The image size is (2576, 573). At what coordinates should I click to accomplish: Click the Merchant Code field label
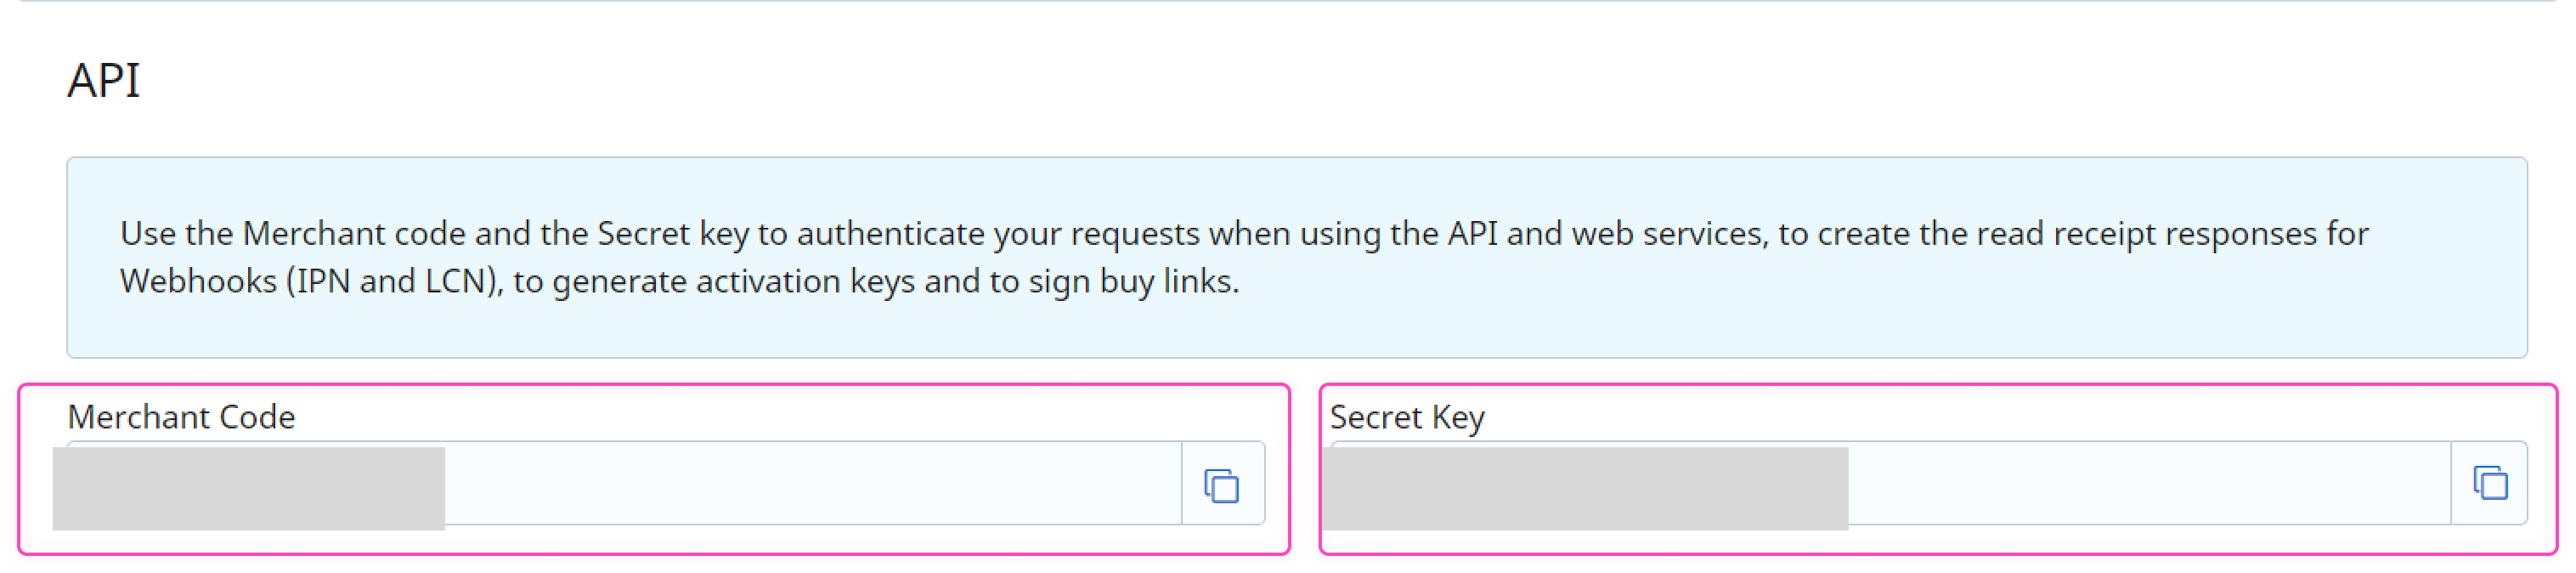coord(180,418)
